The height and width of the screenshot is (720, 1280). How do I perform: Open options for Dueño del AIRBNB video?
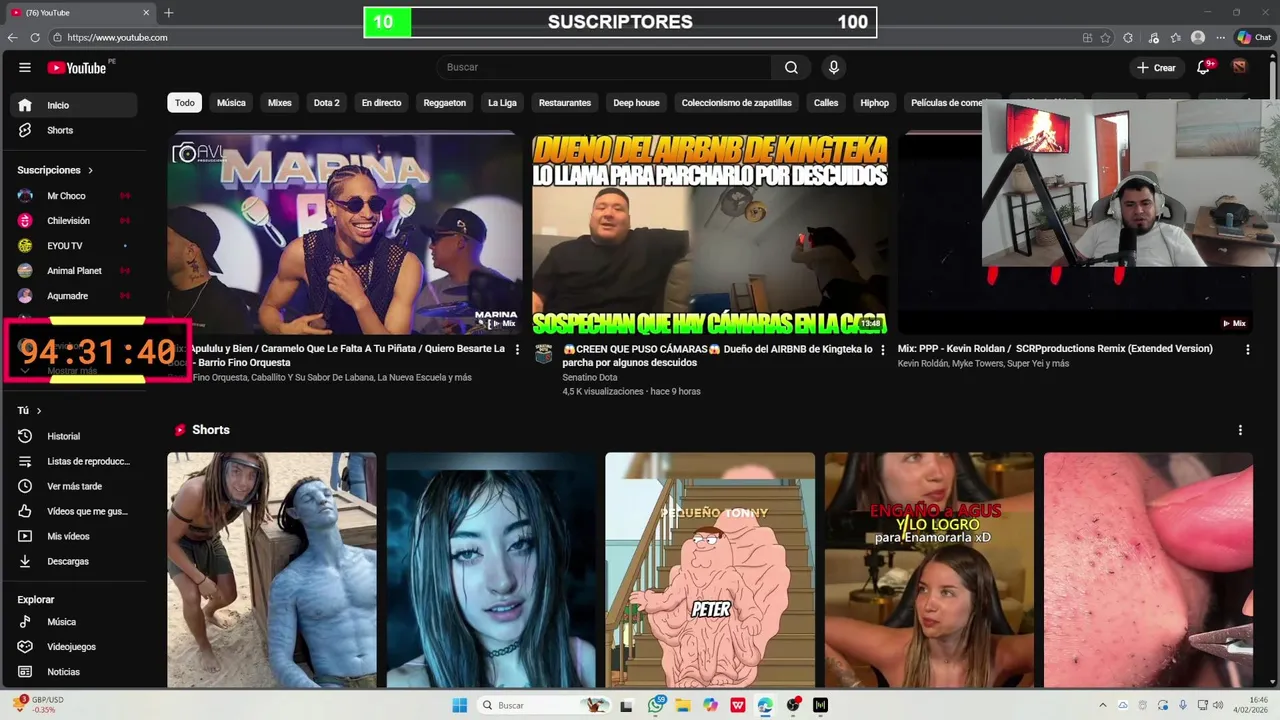(882, 349)
